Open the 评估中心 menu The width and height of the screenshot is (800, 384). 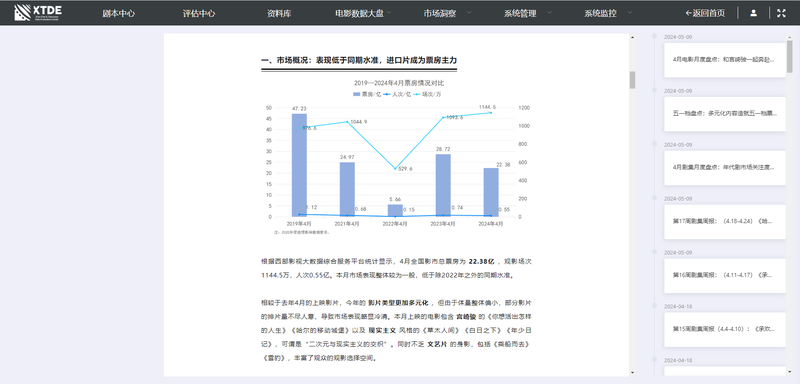199,14
